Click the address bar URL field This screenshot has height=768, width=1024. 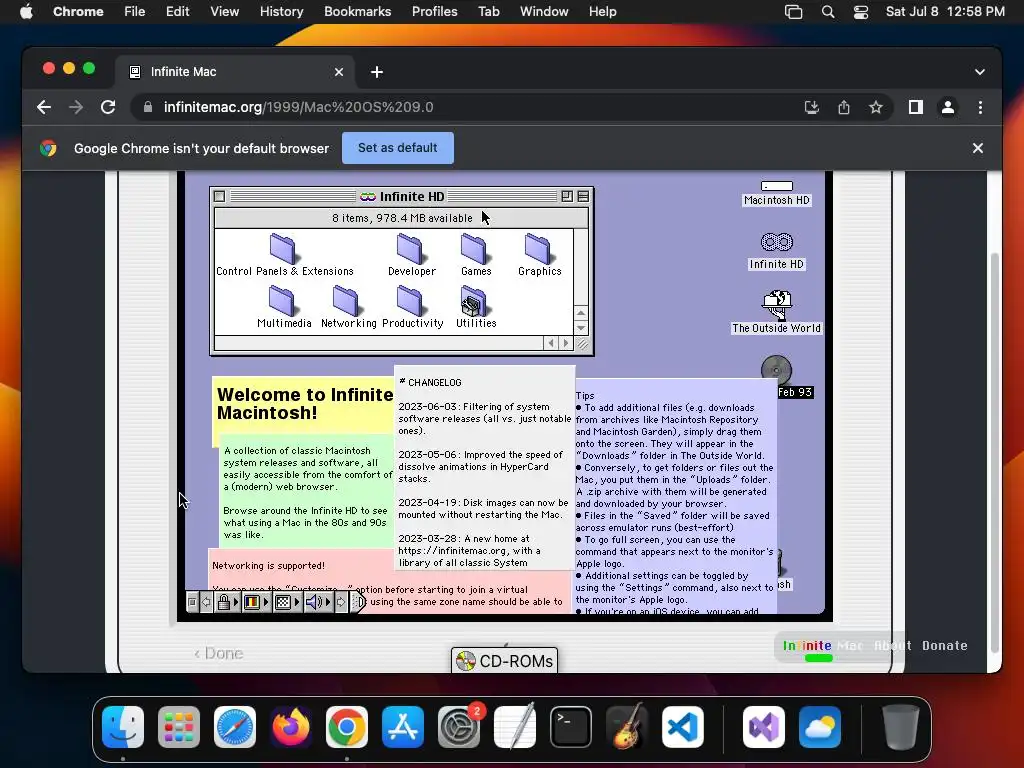click(470, 107)
